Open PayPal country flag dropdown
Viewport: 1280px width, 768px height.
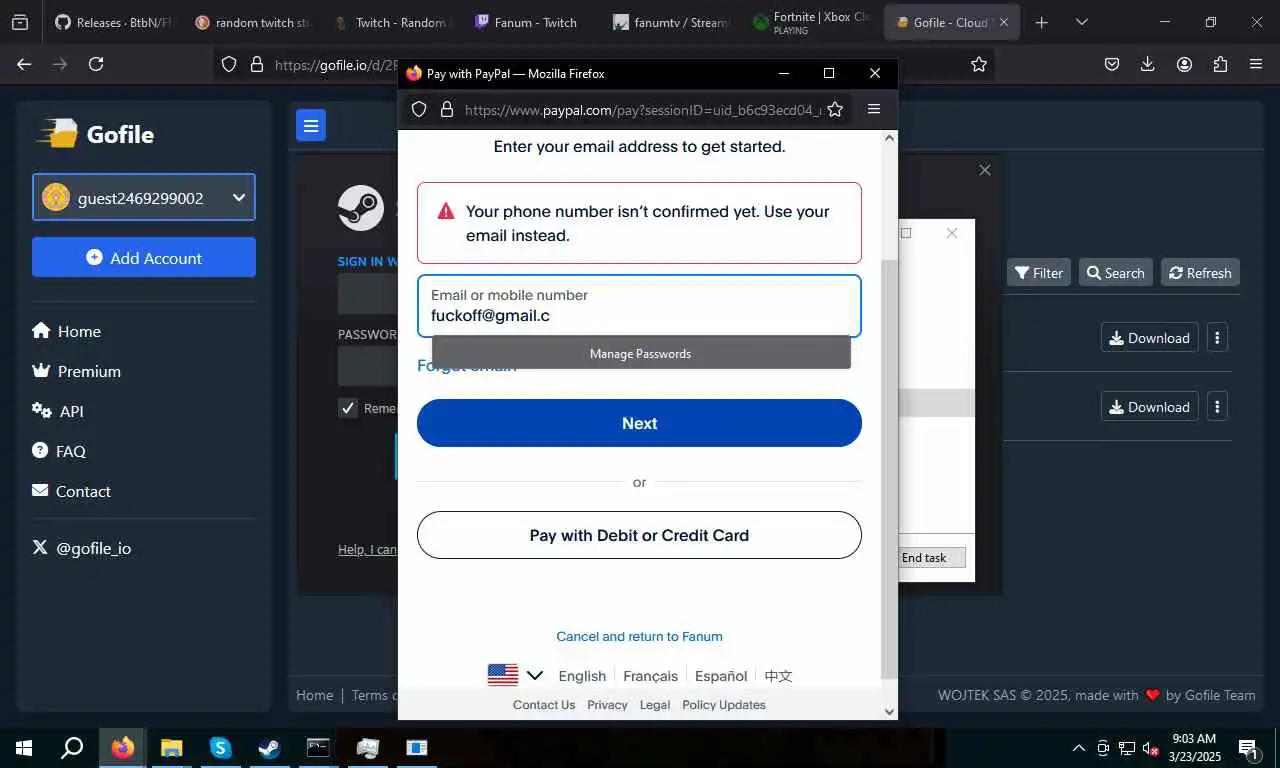tap(515, 675)
